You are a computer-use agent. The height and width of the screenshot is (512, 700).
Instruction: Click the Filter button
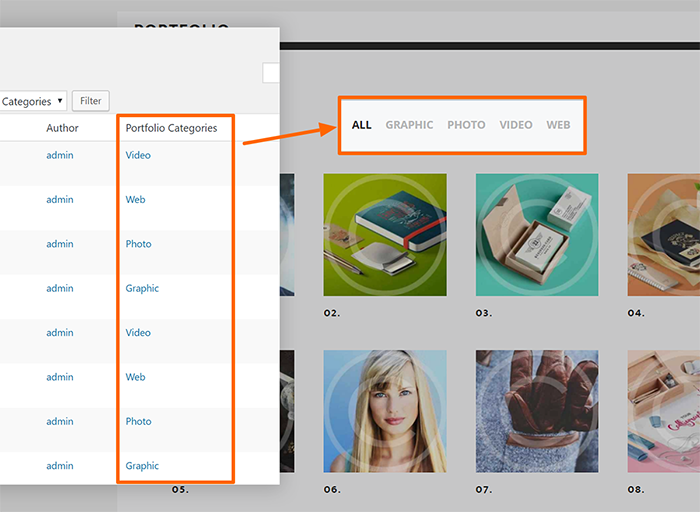(91, 101)
